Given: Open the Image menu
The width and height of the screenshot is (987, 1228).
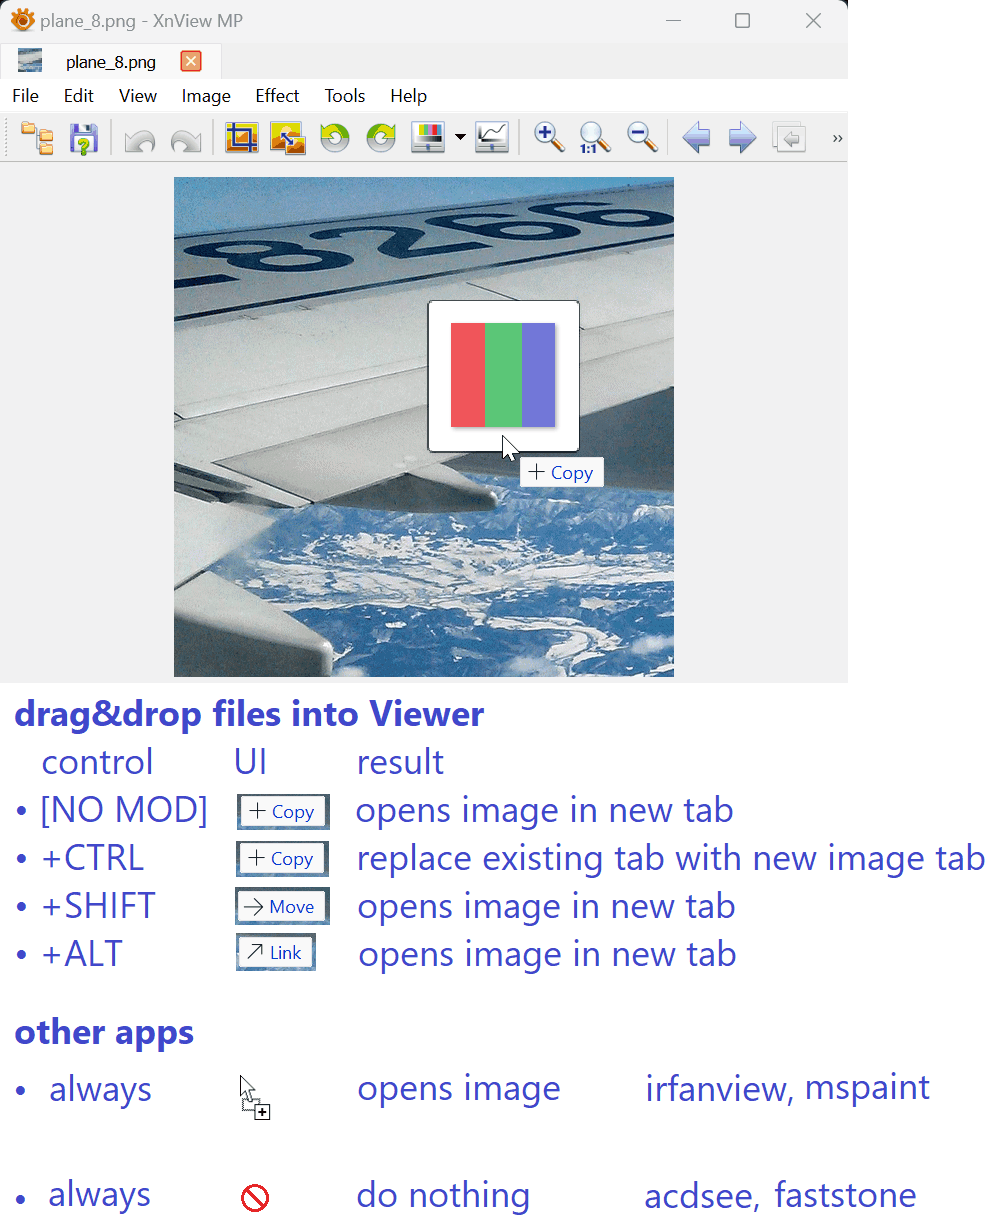Looking at the screenshot, I should pos(206,96).
